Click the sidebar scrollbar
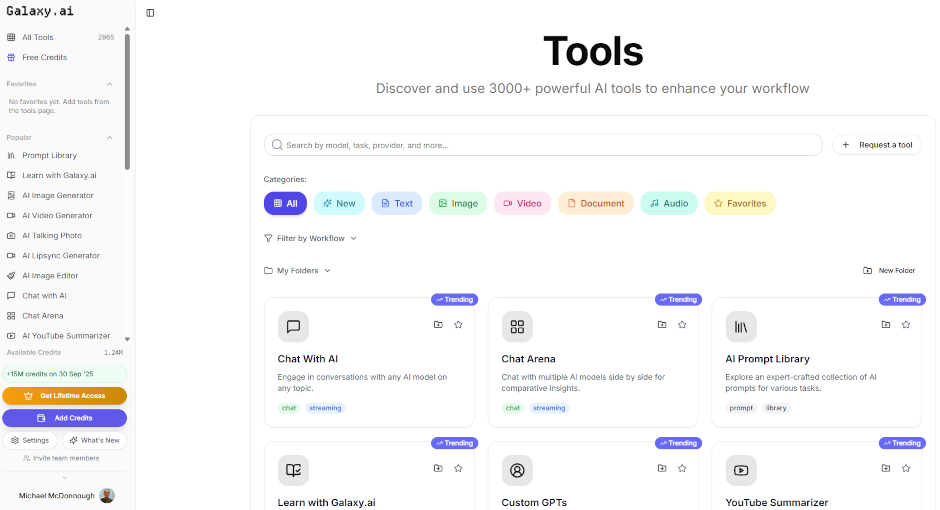Image resolution: width=940 pixels, height=510 pixels. tap(127, 102)
